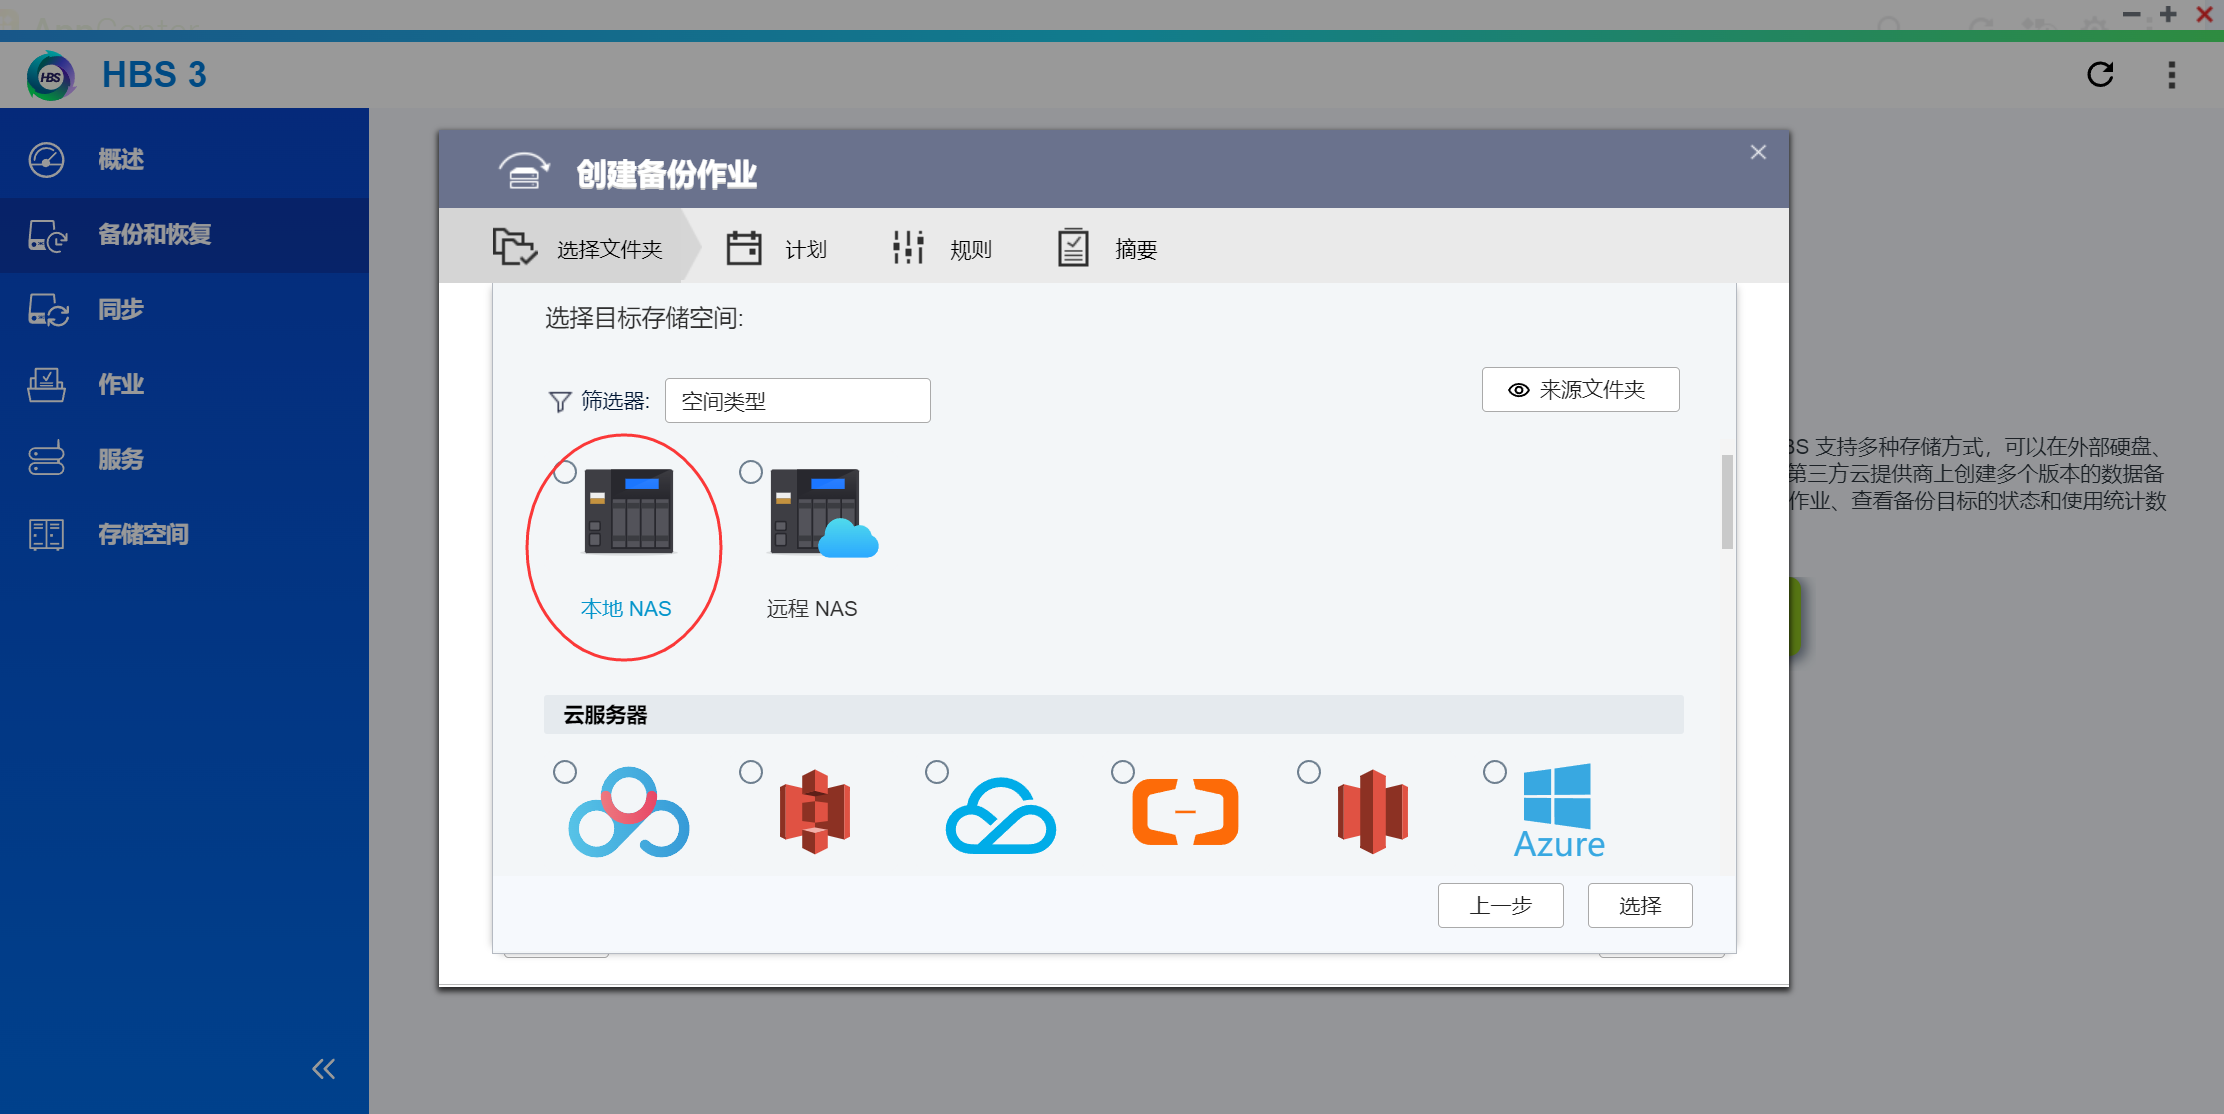This screenshot has width=2224, height=1114.
Task: Click the 云服务器 section header
Action: pos(1113,715)
